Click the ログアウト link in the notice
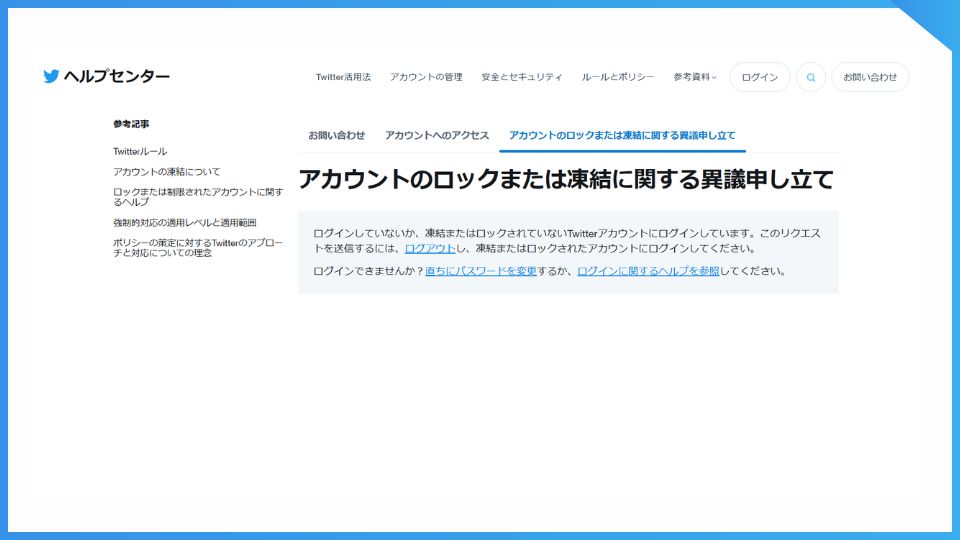 click(430, 248)
